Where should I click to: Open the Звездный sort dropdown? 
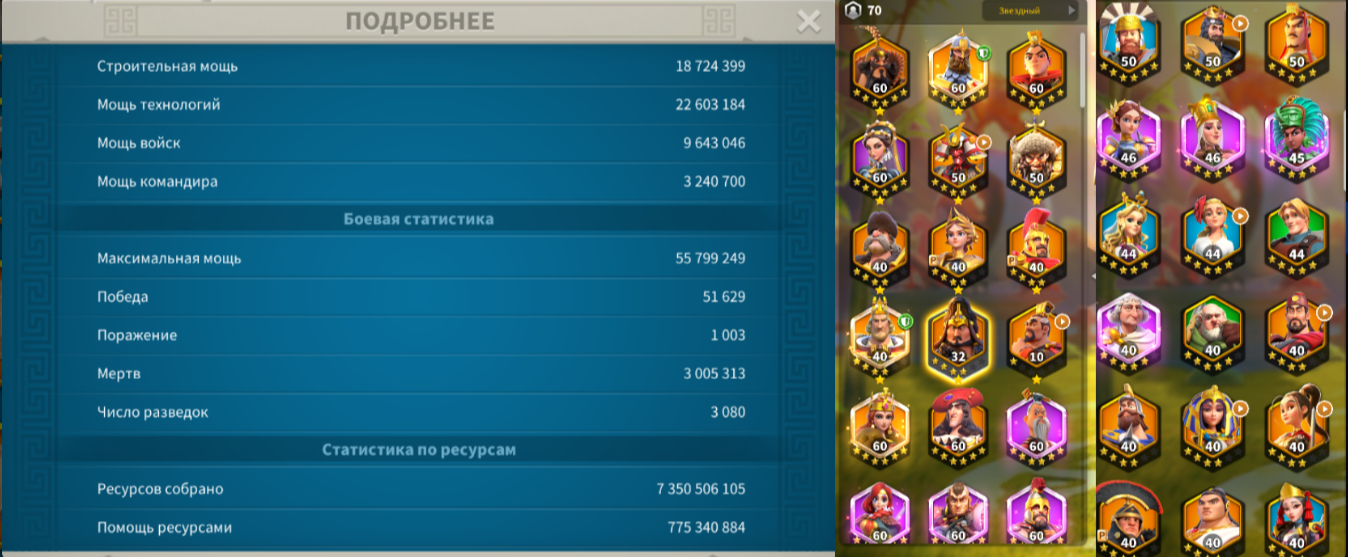click(1030, 11)
